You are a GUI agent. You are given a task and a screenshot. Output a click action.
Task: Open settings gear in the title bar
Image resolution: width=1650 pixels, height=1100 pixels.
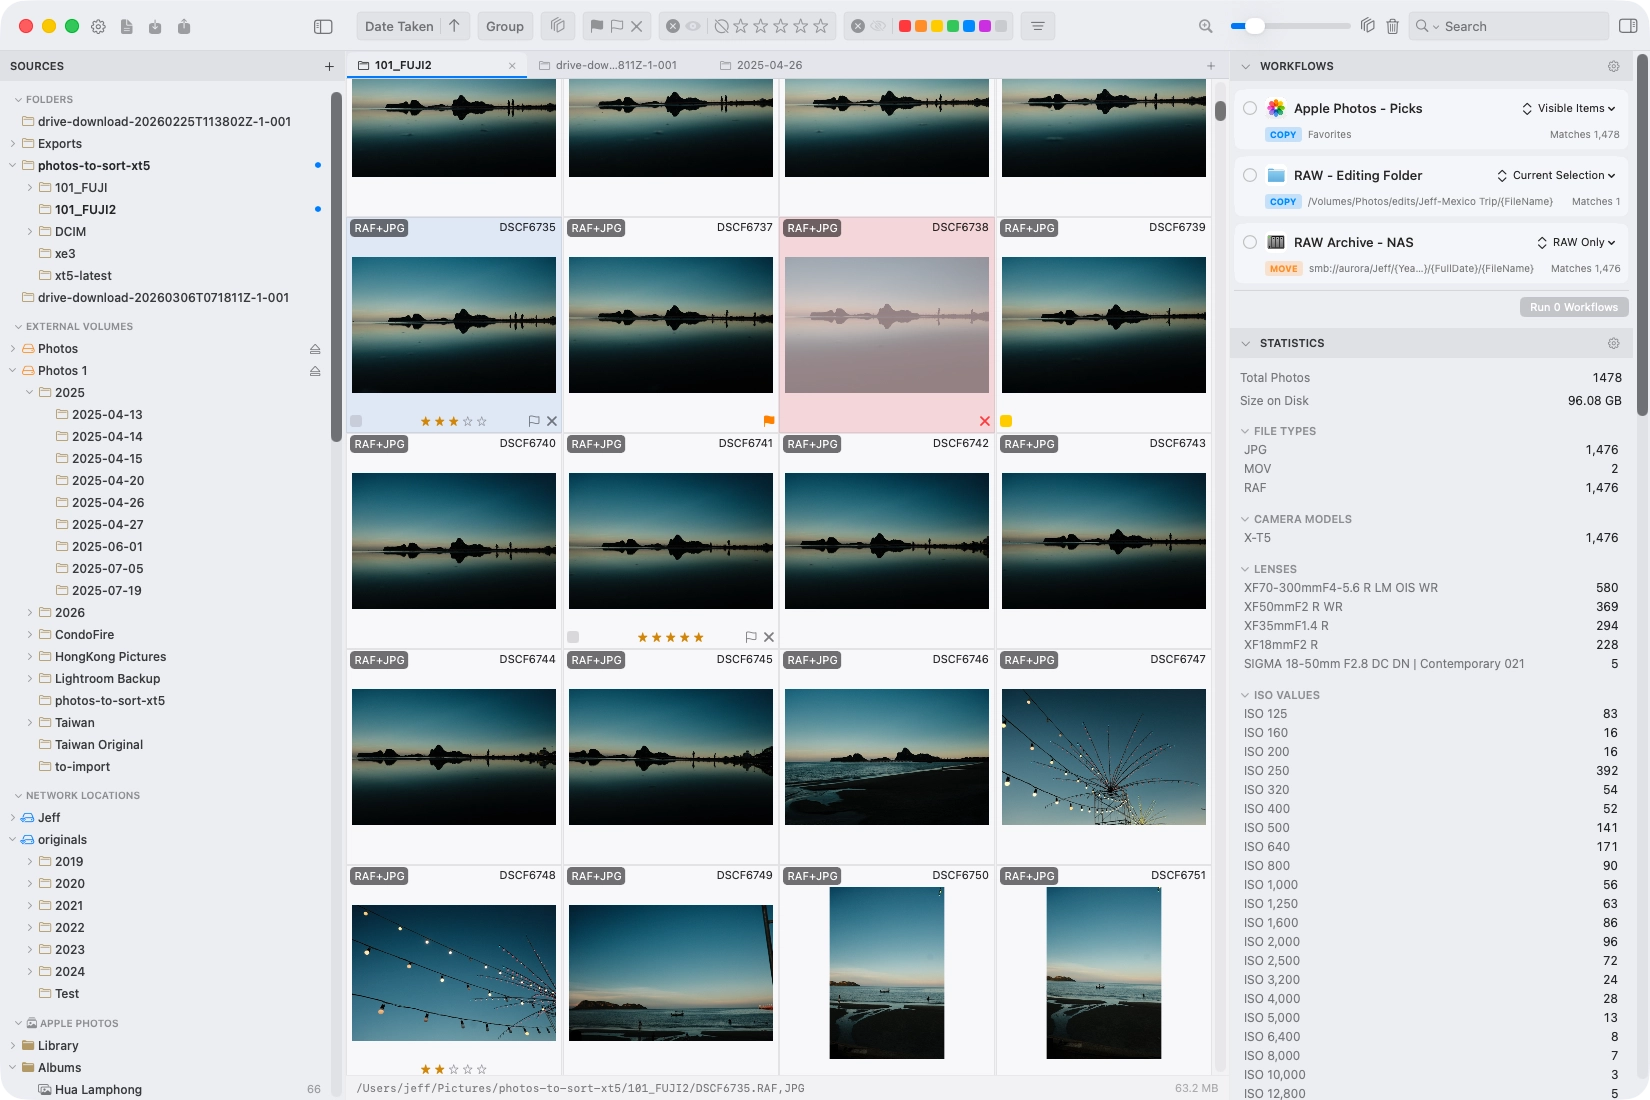(98, 27)
